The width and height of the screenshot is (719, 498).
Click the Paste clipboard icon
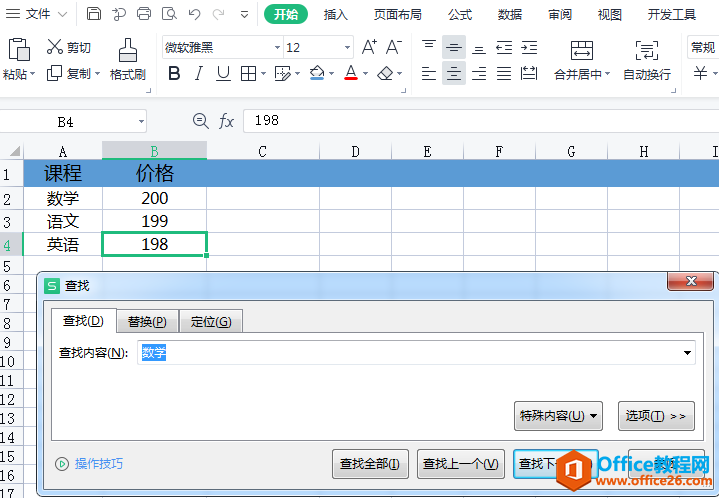(x=19, y=50)
